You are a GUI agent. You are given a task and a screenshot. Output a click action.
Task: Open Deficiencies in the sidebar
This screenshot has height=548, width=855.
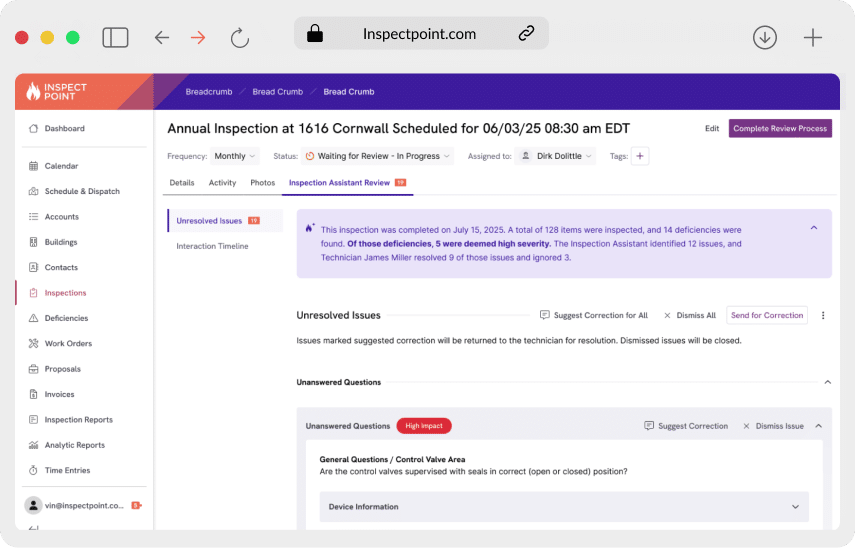click(66, 318)
